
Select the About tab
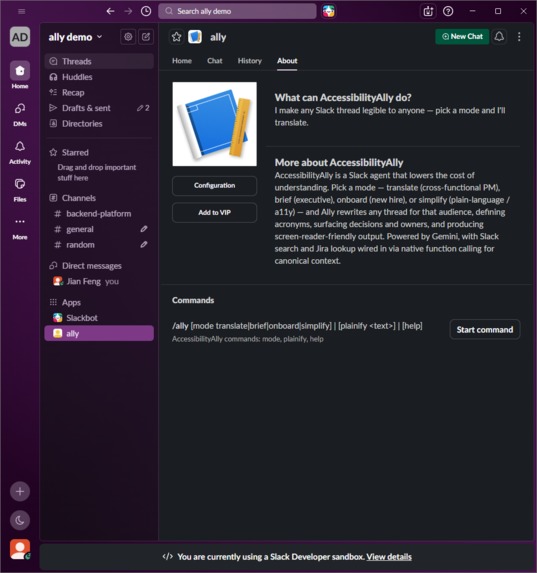pos(287,61)
